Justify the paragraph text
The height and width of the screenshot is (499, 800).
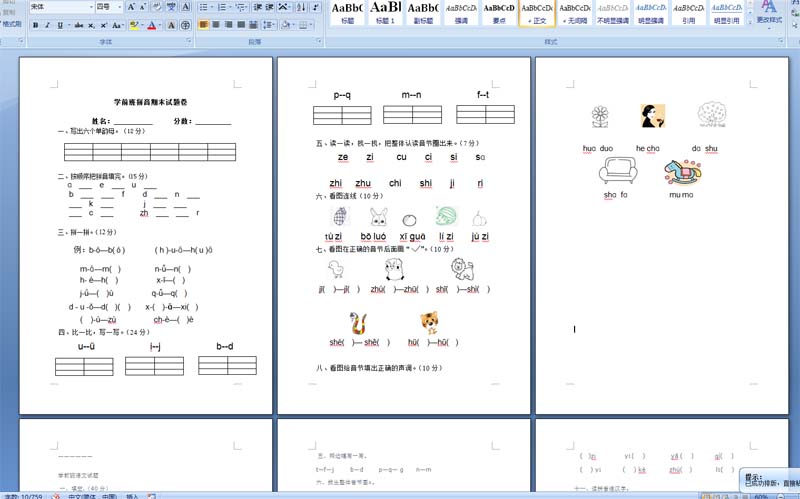(x=241, y=25)
